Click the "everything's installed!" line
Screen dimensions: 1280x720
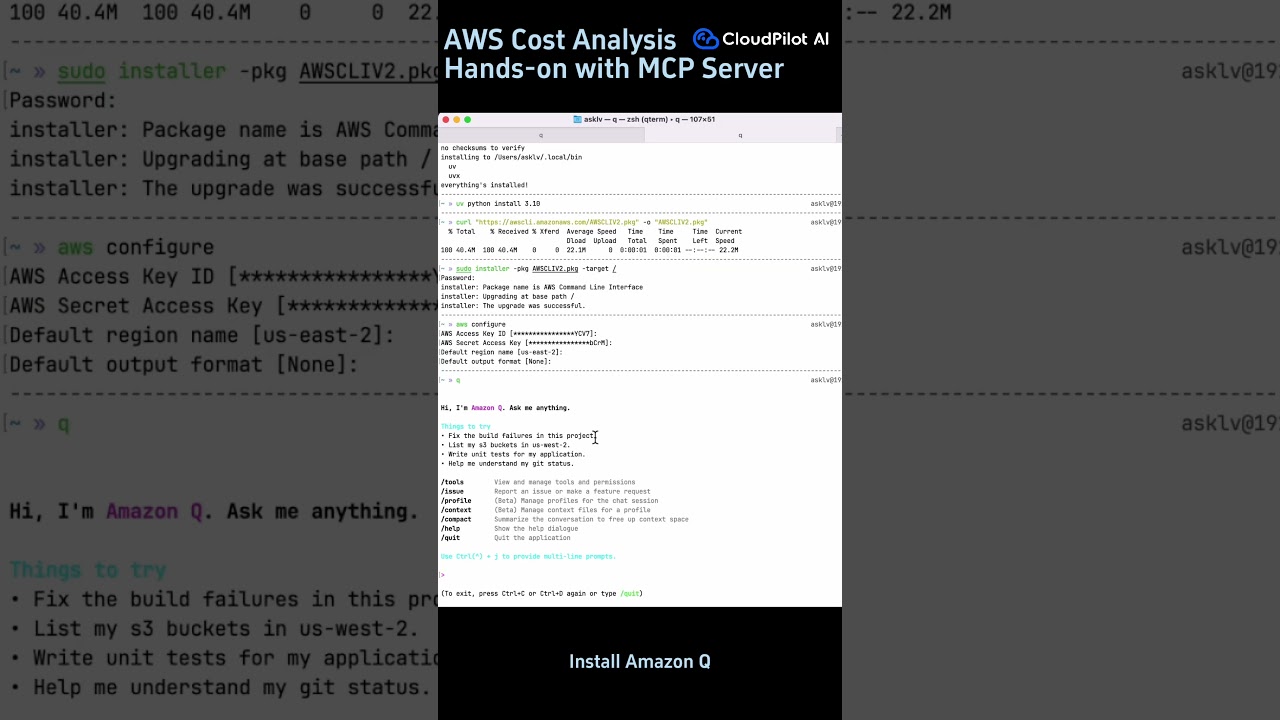point(484,185)
